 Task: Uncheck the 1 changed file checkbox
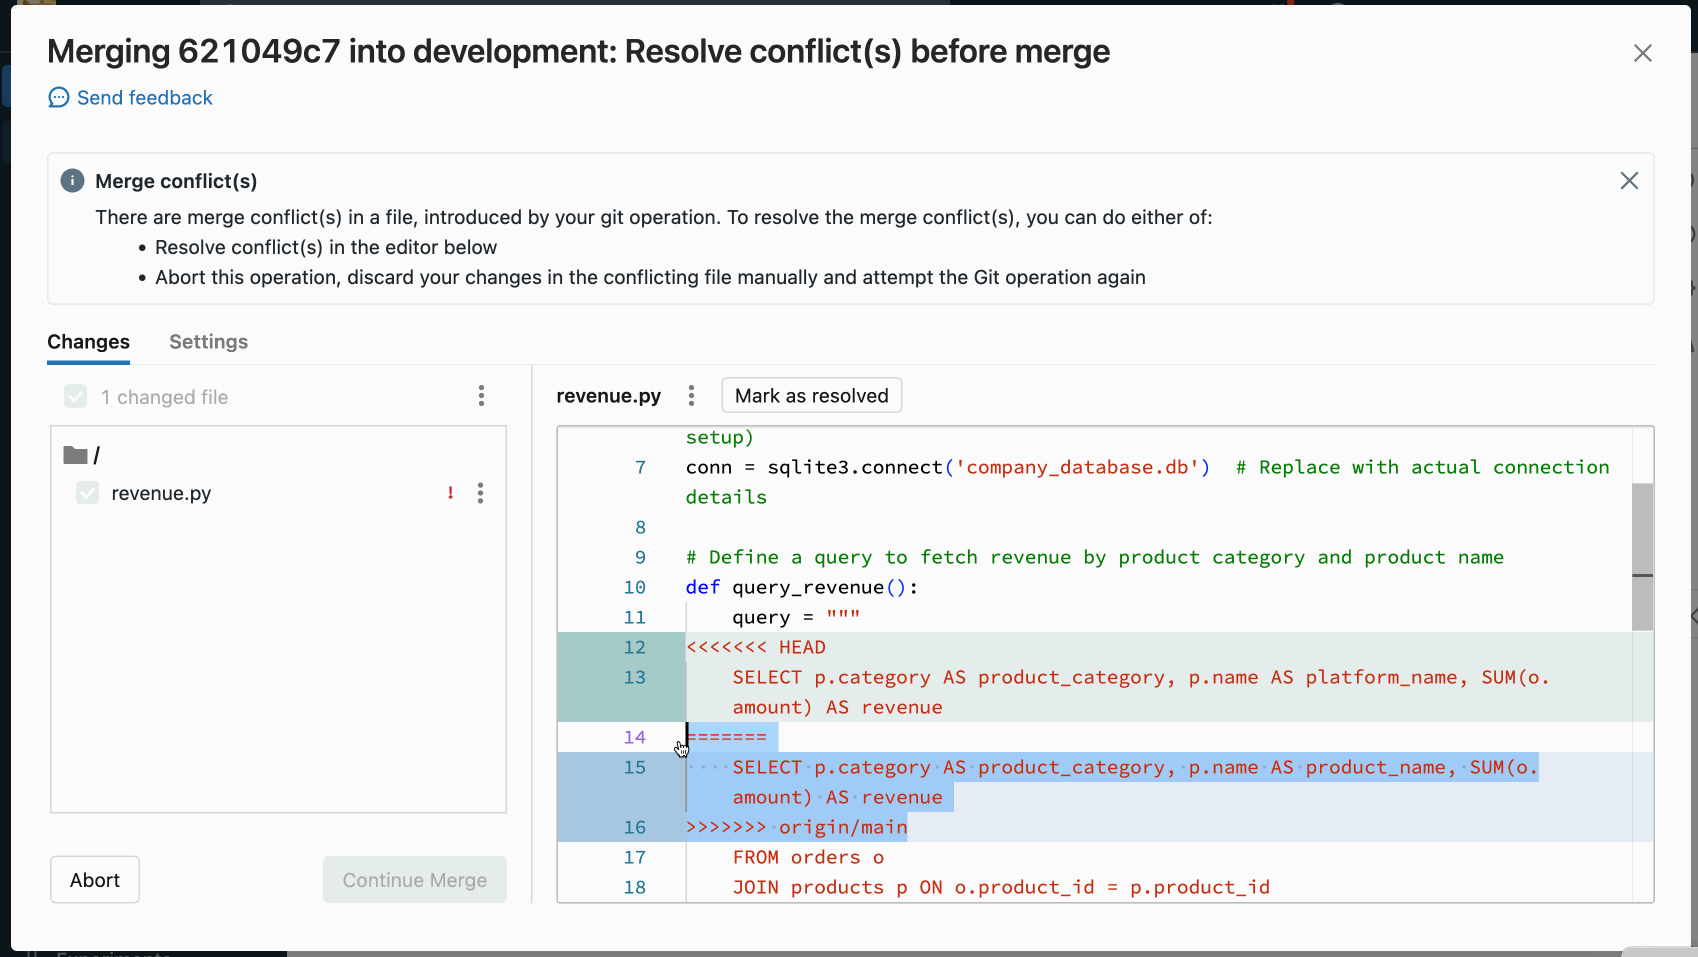75,396
